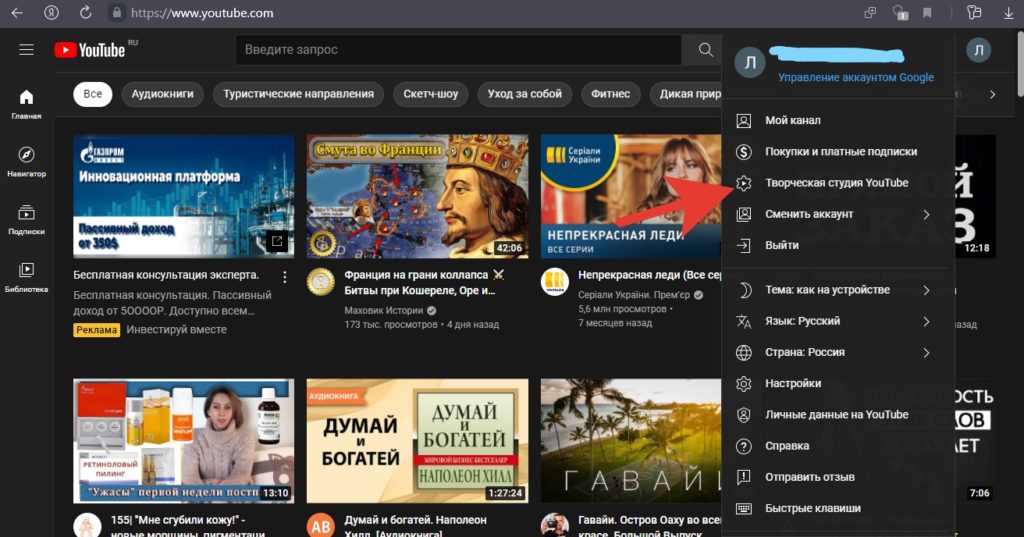Viewport: 1024px width, 537px height.
Task: Open Навигатор in the left sidebar
Action: (26, 161)
